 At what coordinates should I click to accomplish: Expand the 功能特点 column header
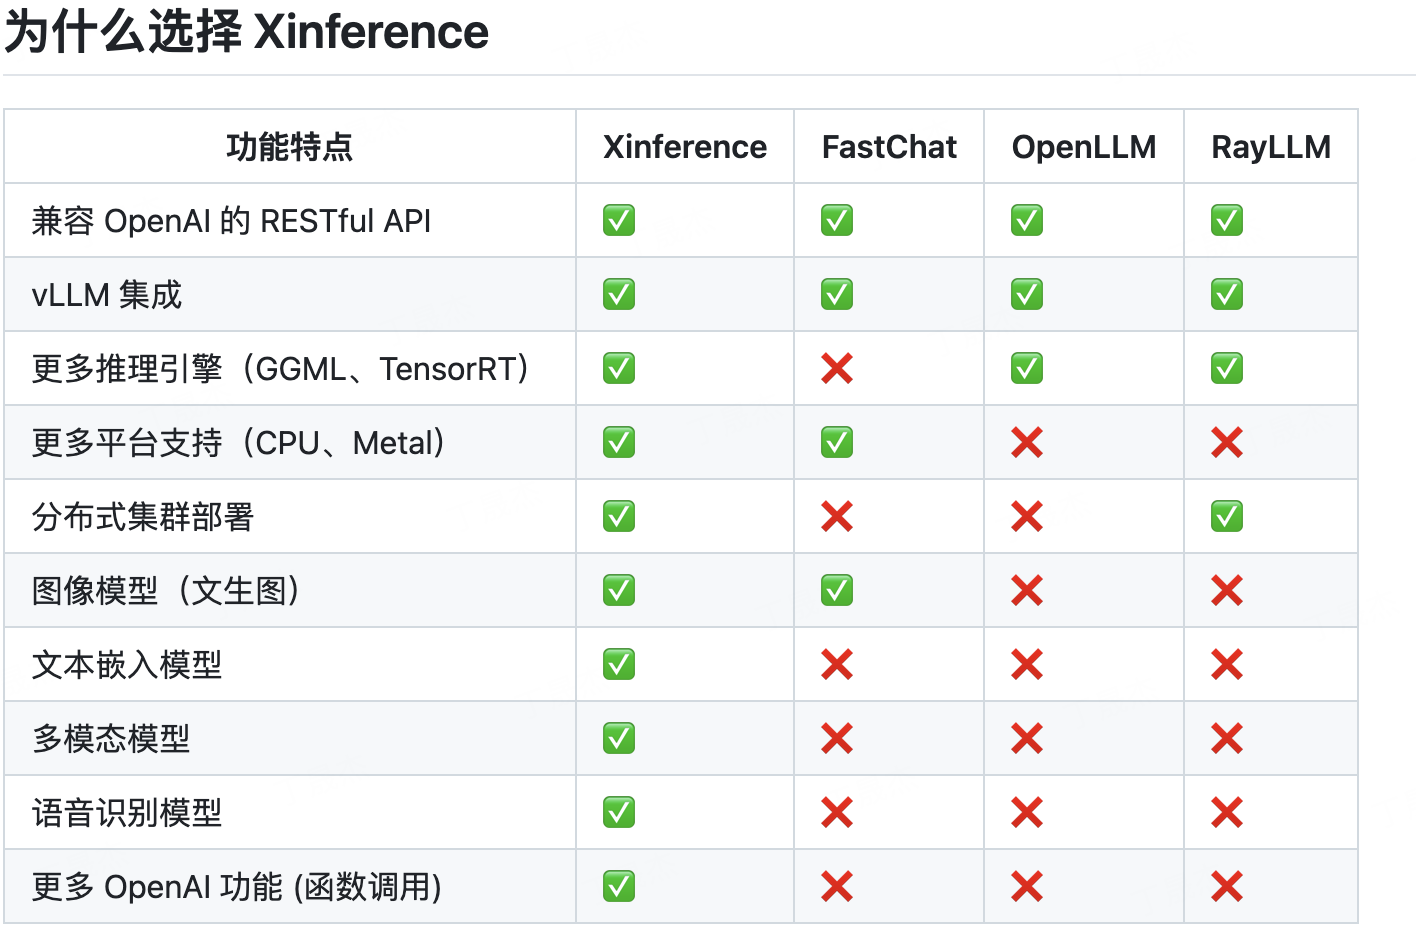289,146
